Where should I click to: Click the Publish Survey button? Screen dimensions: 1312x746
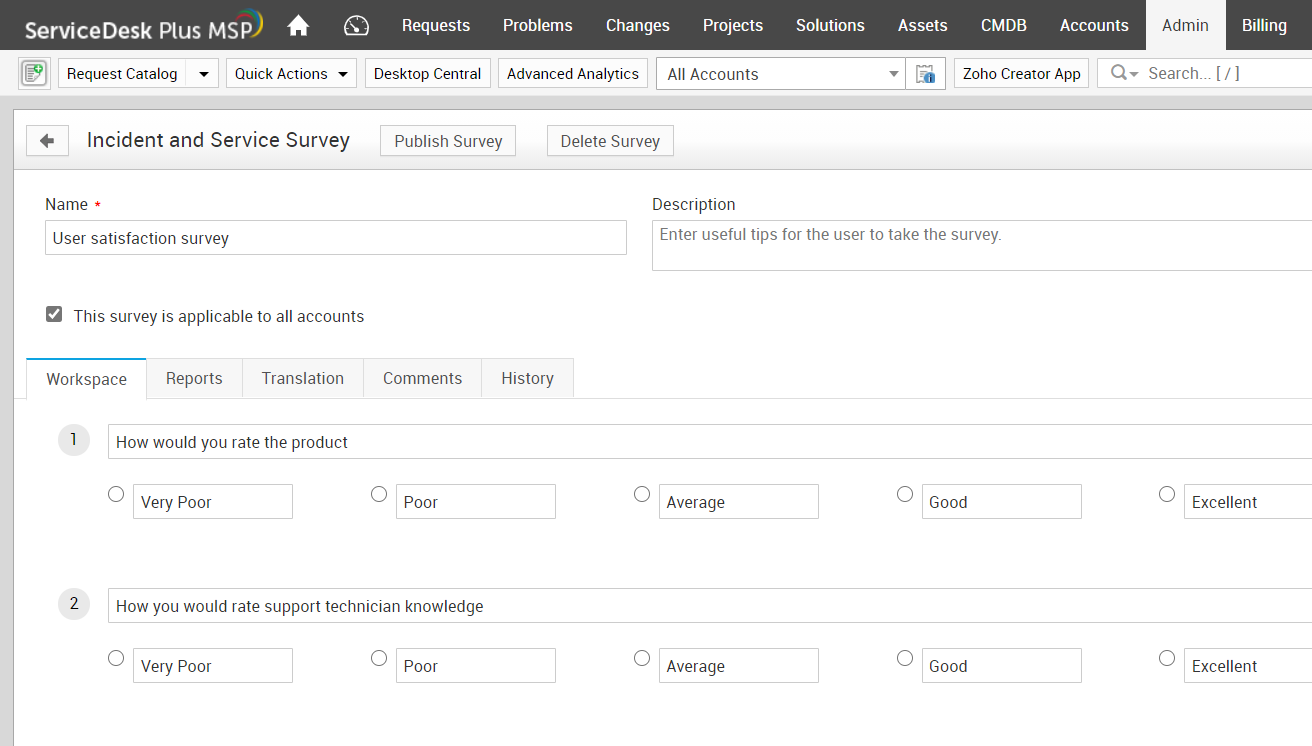(x=448, y=141)
